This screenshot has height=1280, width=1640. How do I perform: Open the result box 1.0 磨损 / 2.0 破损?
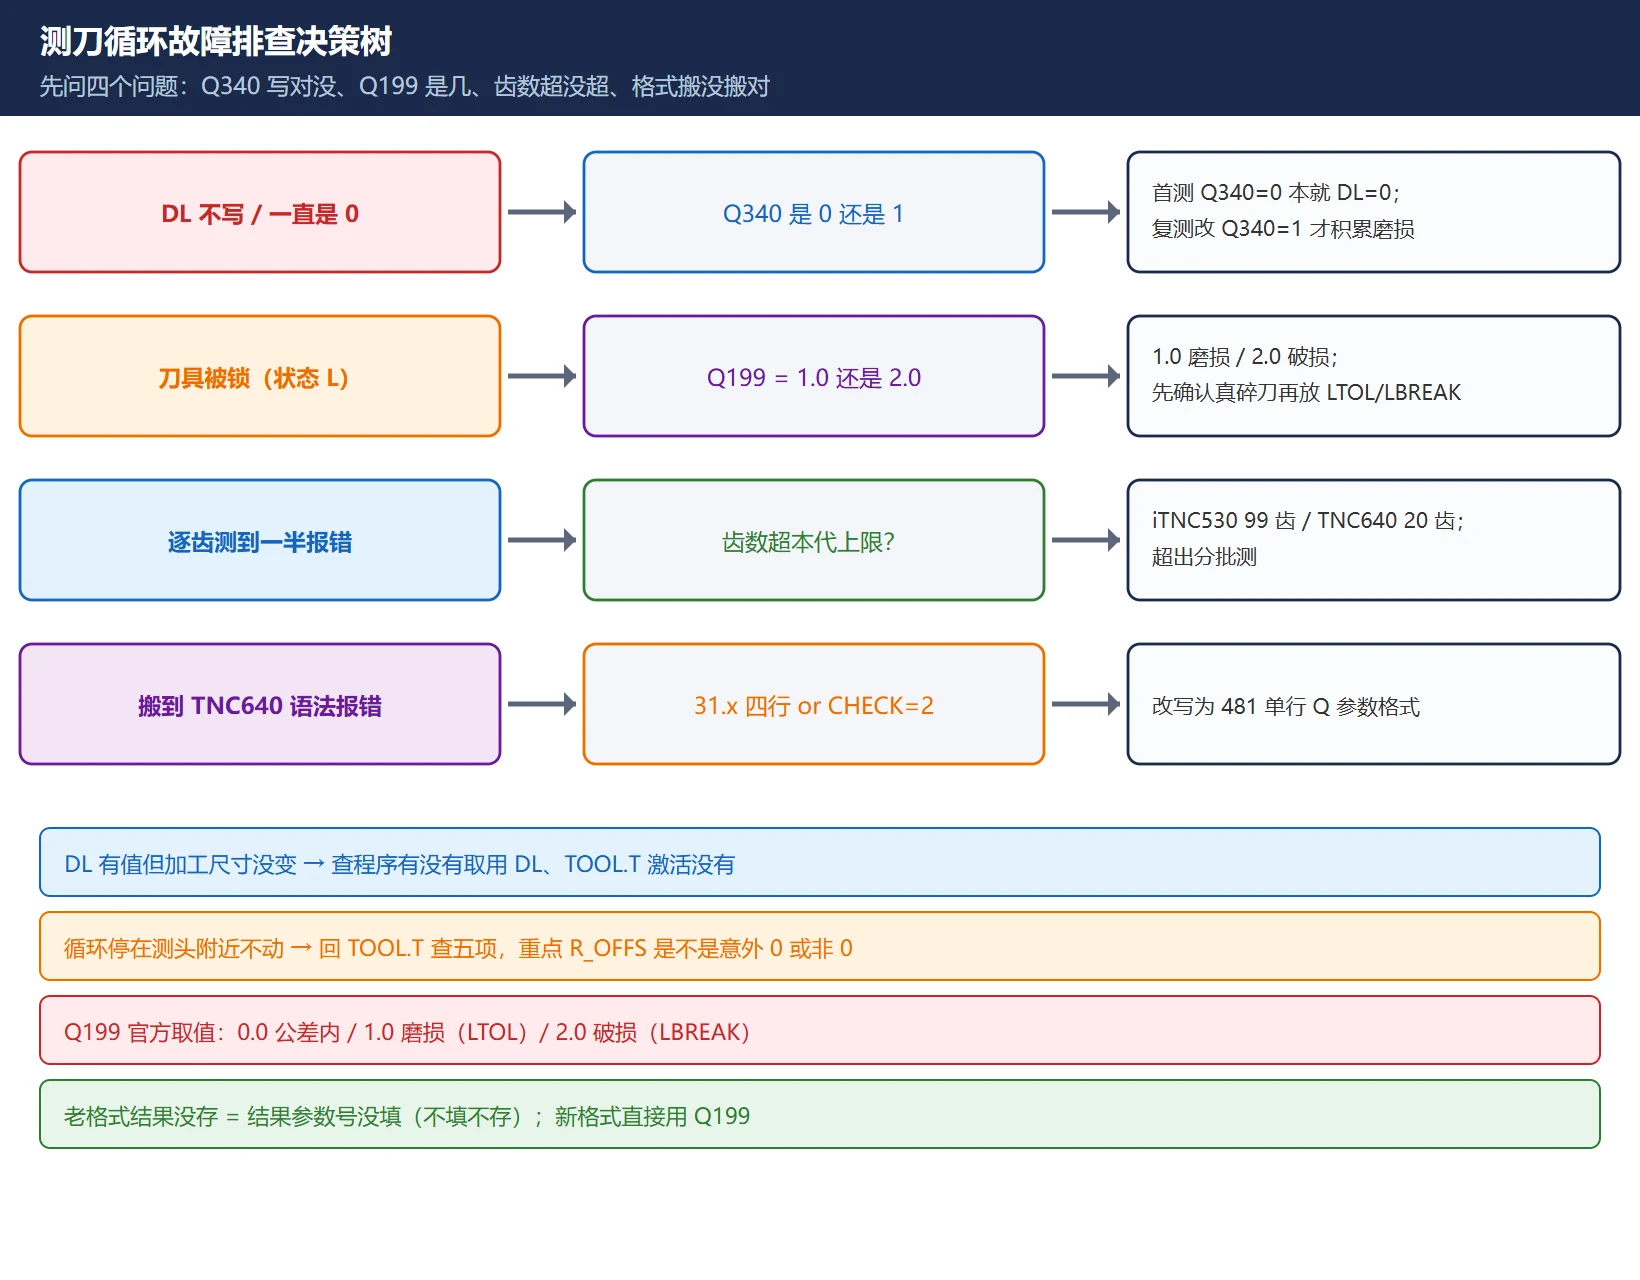1374,376
